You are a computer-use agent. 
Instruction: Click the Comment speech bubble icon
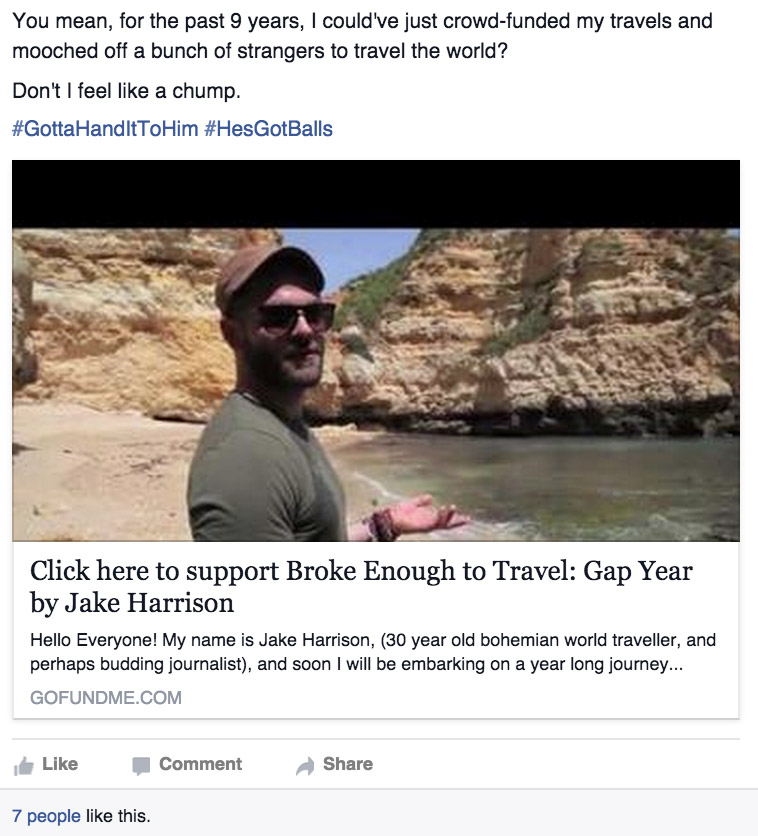tap(141, 766)
